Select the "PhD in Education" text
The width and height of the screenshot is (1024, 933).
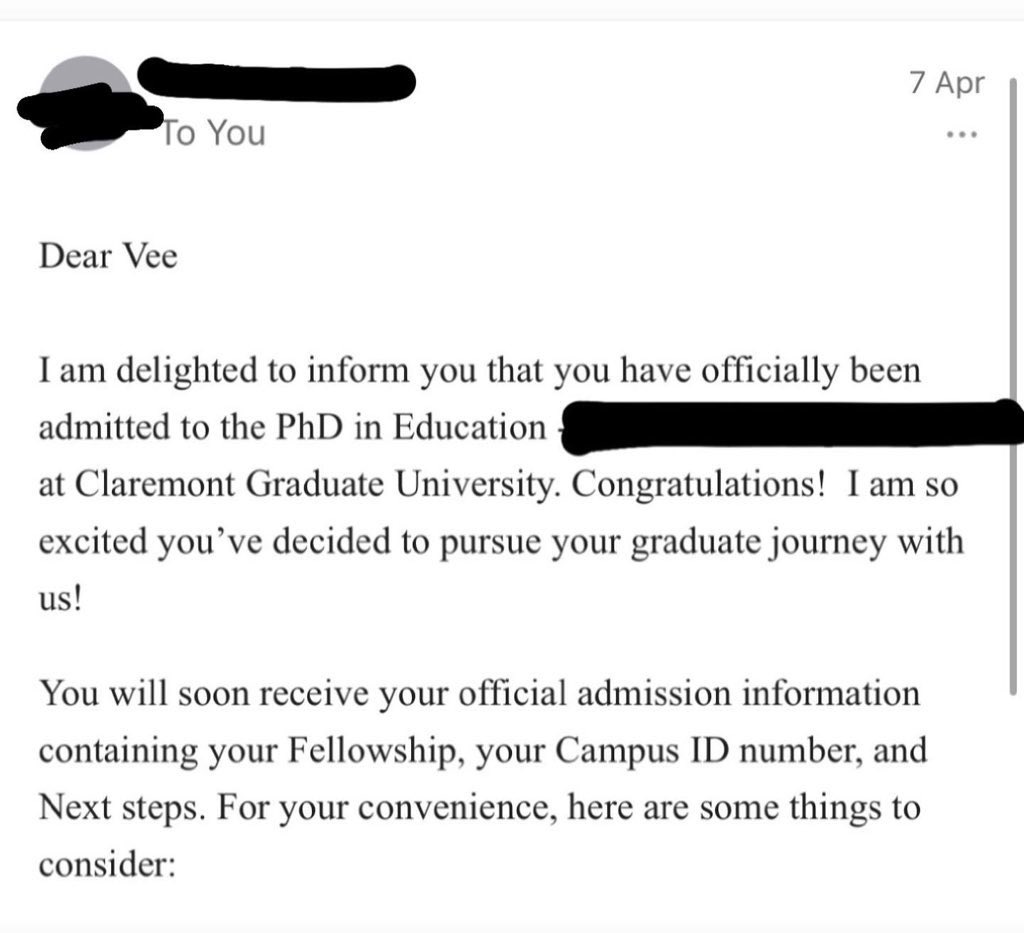point(411,428)
